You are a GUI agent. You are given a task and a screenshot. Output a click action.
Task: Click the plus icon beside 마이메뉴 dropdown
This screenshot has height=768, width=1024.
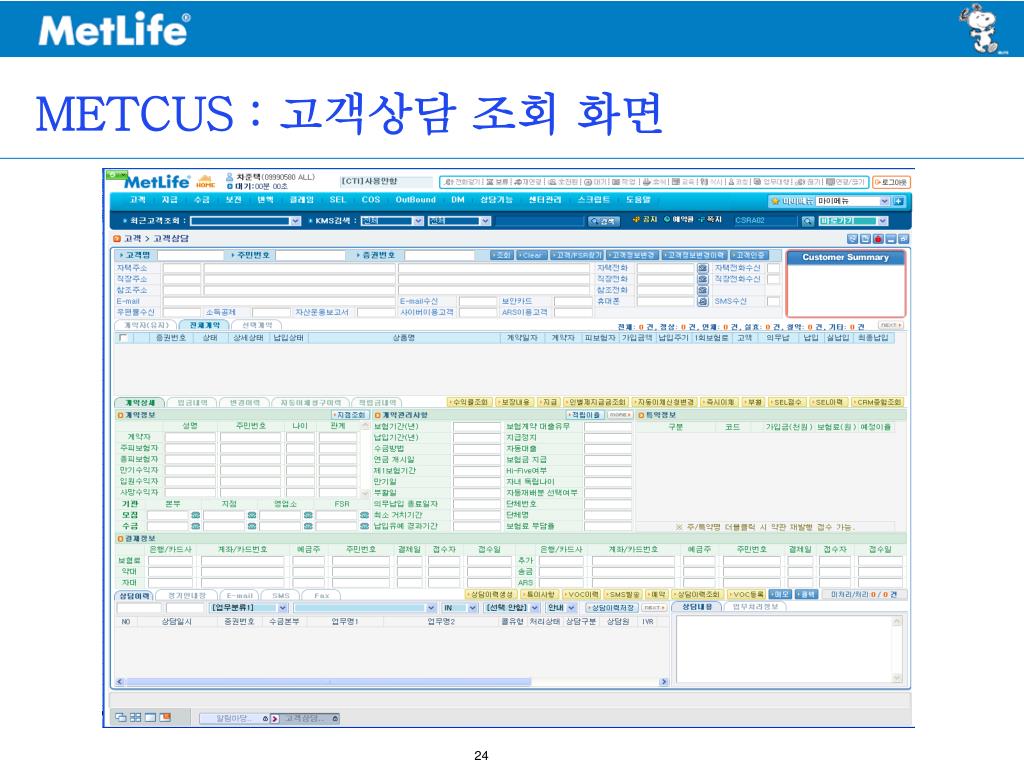pyautogui.click(x=899, y=201)
